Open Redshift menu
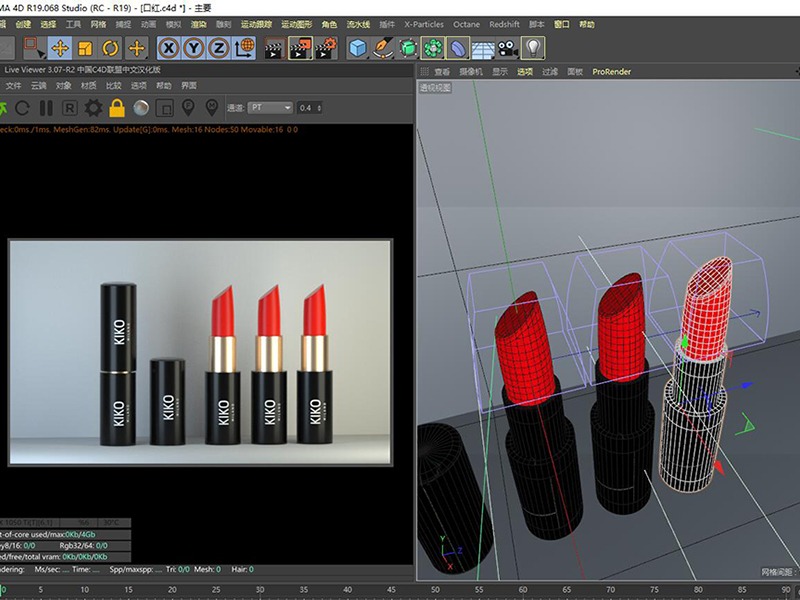Screen dimensions: 800x600 click(x=504, y=24)
